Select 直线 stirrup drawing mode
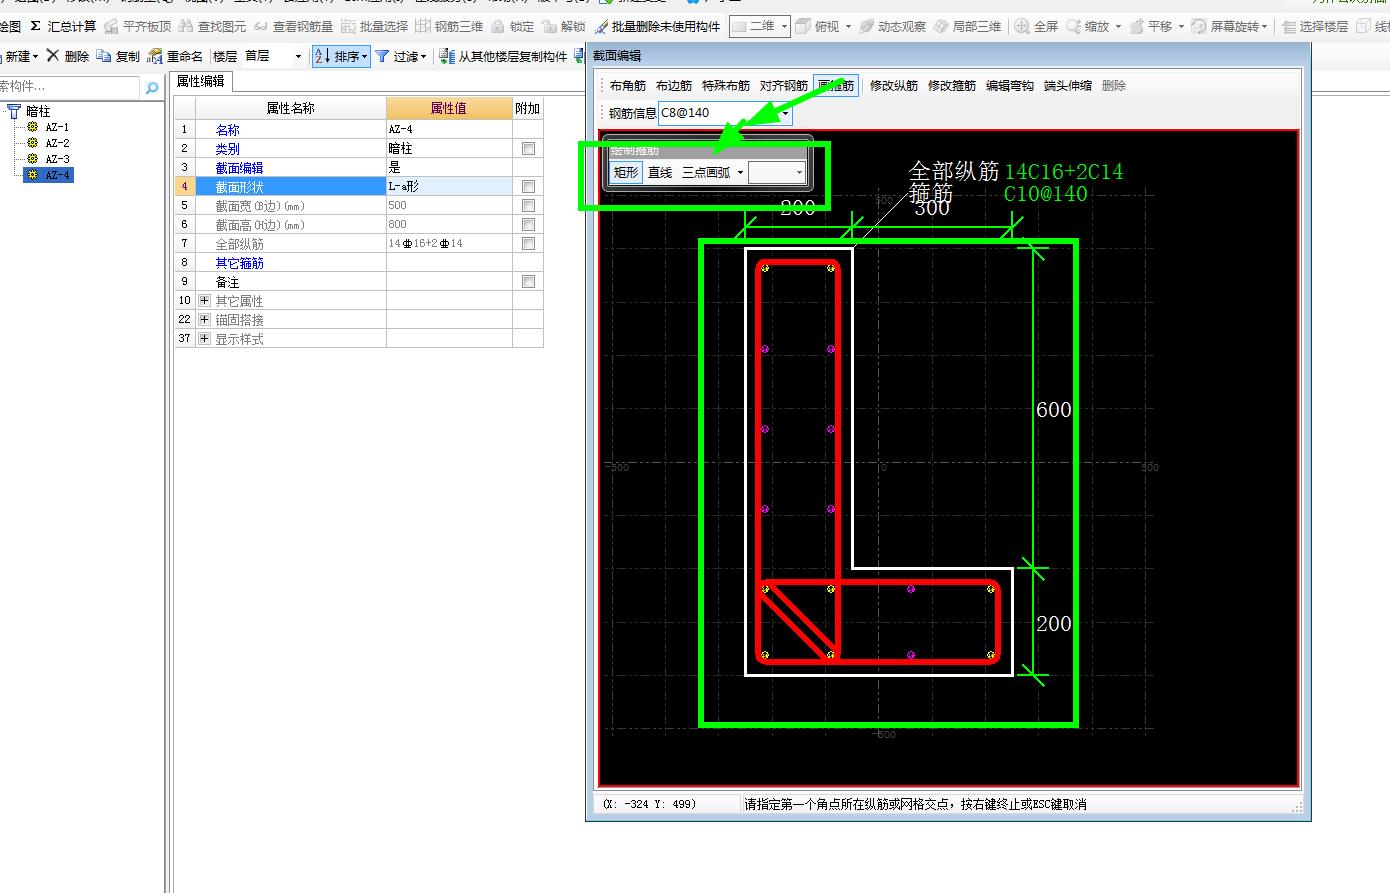Viewport: 1390px width, 893px height. point(660,173)
